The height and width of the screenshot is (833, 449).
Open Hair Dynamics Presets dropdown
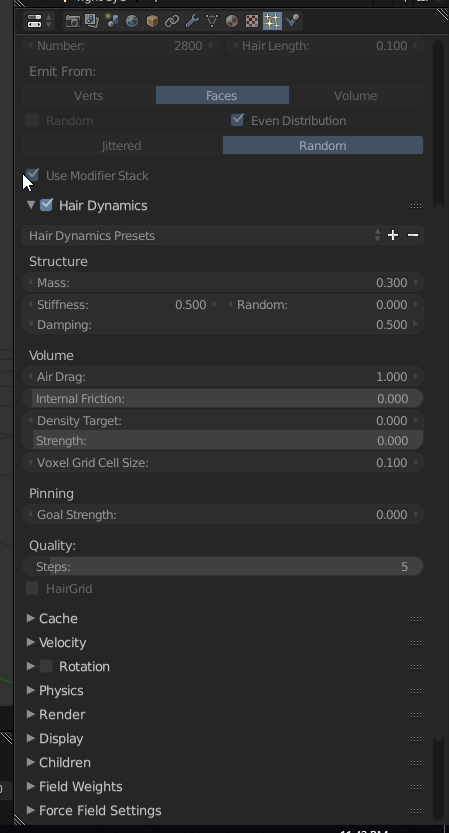203,235
